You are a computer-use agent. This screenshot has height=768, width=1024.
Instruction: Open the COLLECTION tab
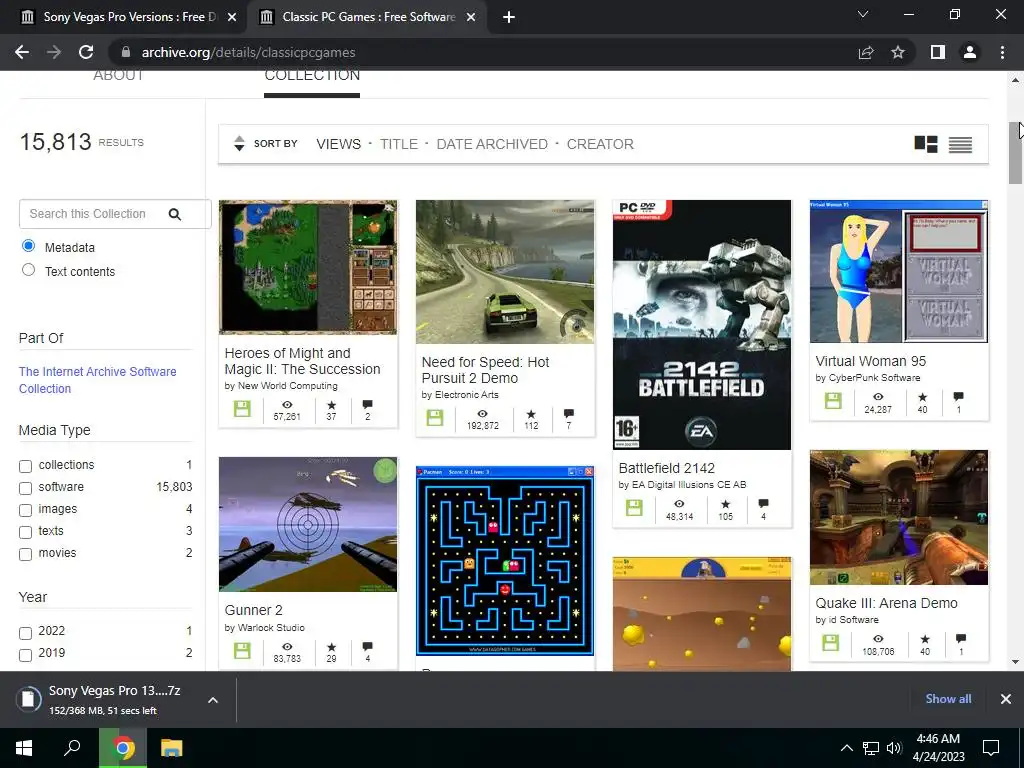312,76
